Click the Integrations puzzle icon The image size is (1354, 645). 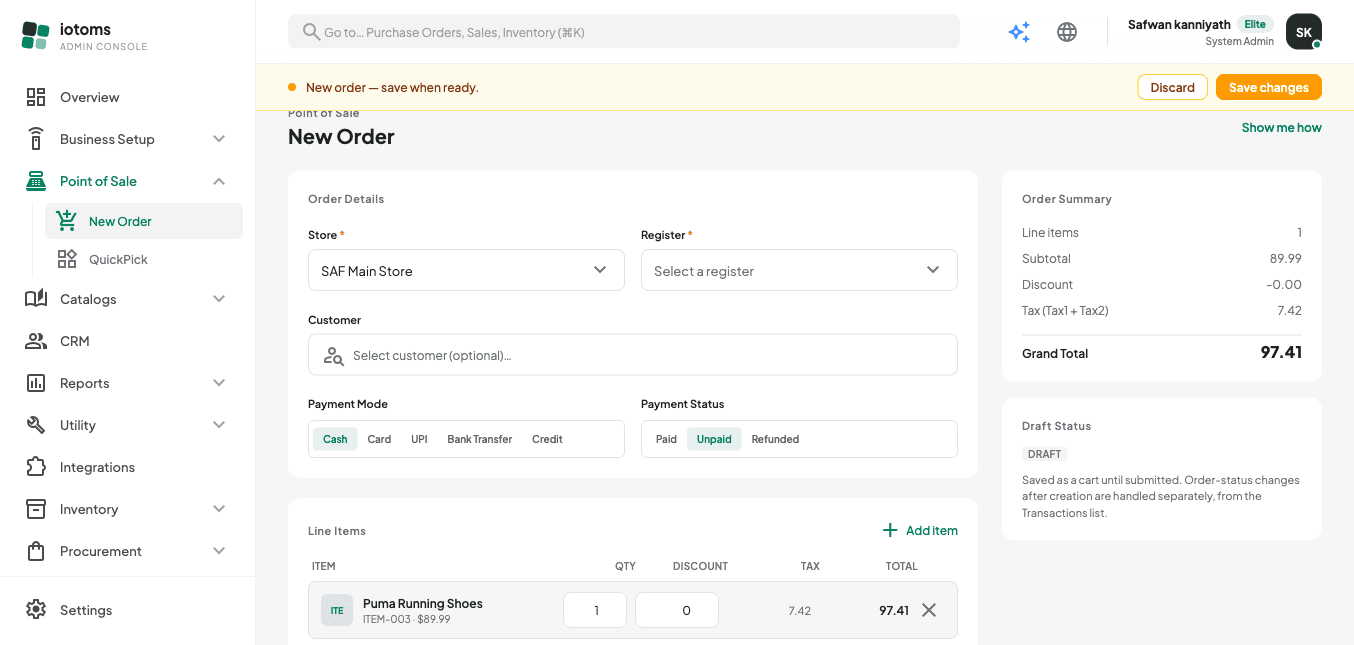pos(36,467)
